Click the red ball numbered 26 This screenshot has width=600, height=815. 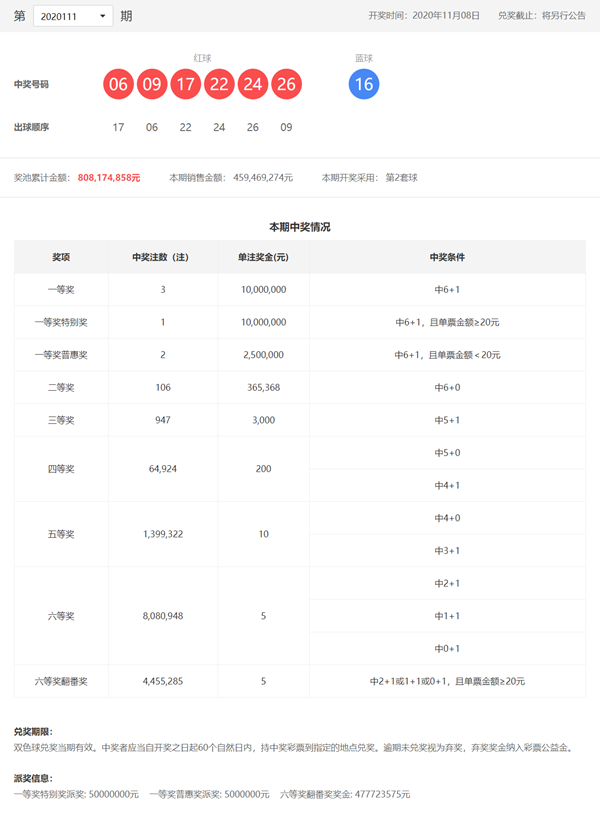[x=286, y=84]
